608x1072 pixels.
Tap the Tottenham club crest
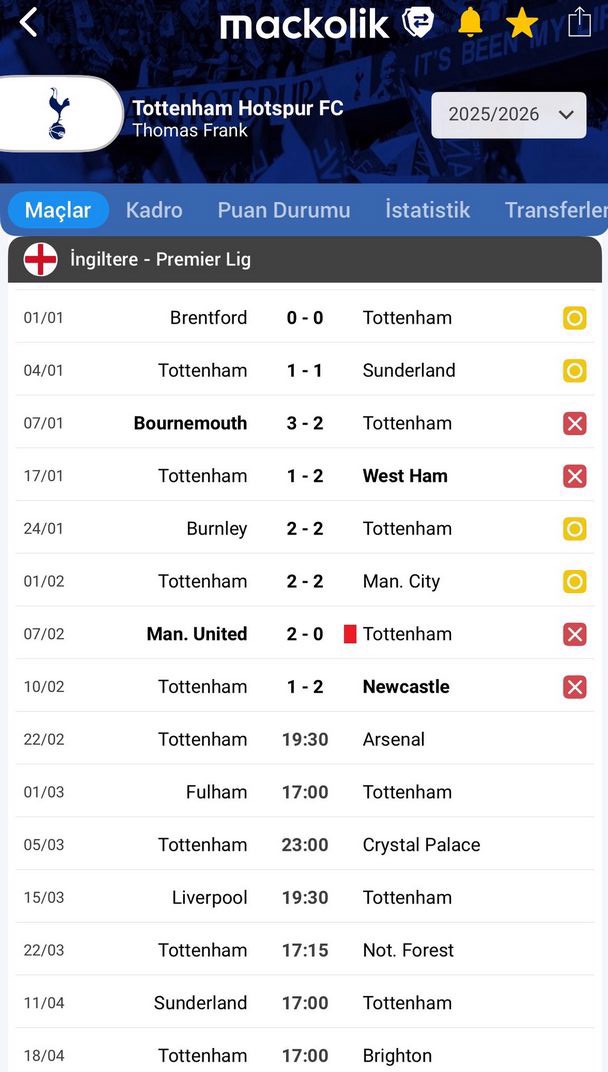point(59,113)
